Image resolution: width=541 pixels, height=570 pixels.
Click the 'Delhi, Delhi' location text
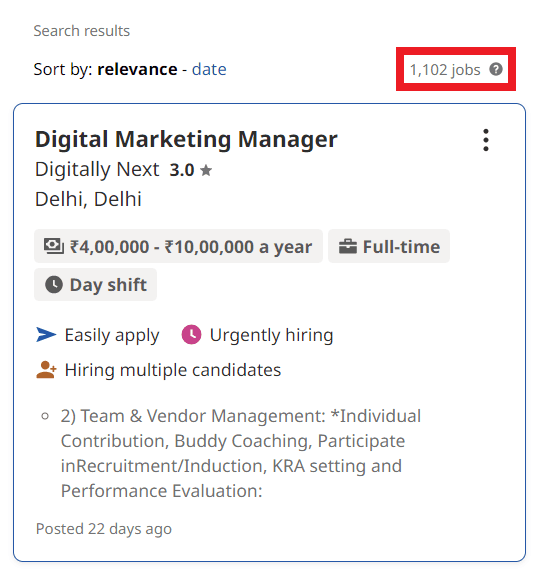click(x=88, y=199)
